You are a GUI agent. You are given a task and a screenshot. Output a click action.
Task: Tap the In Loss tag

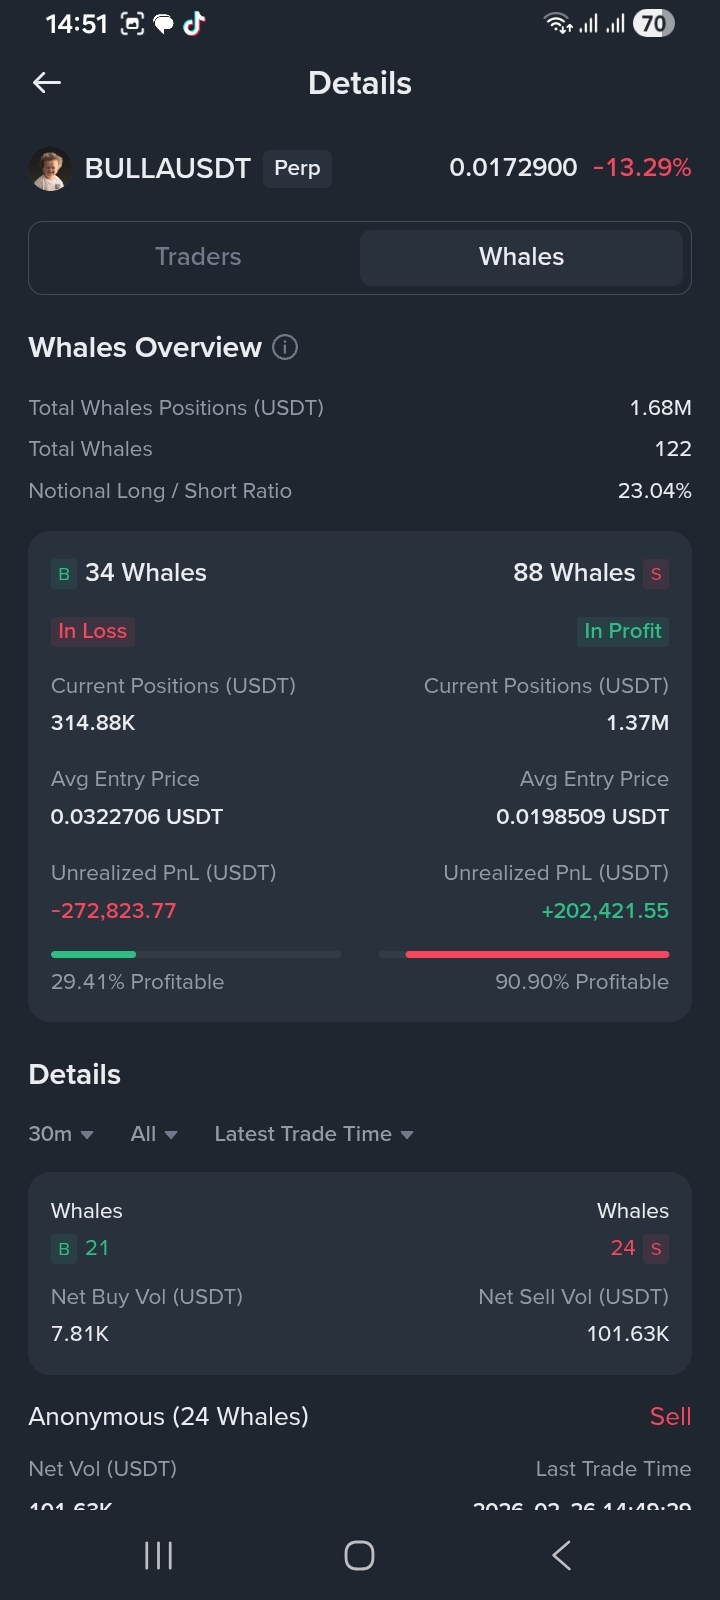pyautogui.click(x=93, y=631)
